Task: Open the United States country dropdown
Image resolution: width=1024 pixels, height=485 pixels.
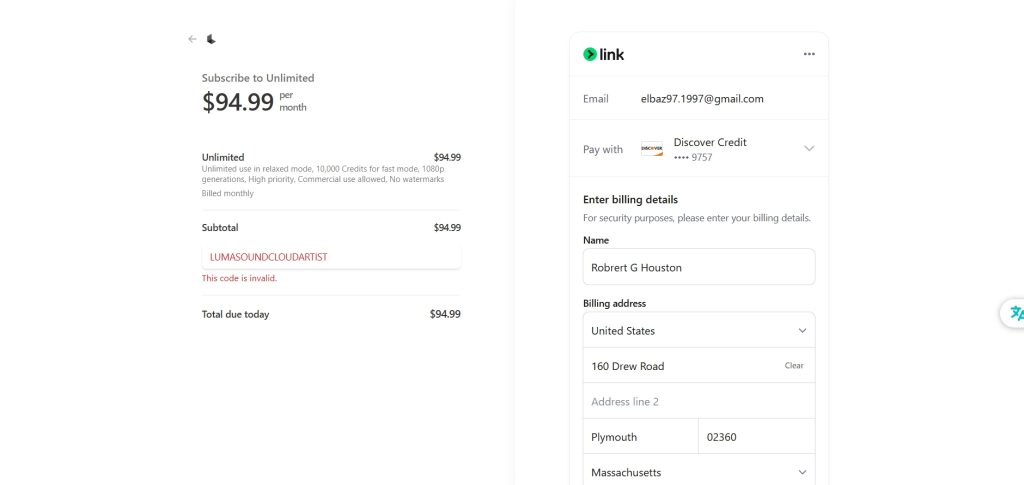Action: tap(699, 331)
